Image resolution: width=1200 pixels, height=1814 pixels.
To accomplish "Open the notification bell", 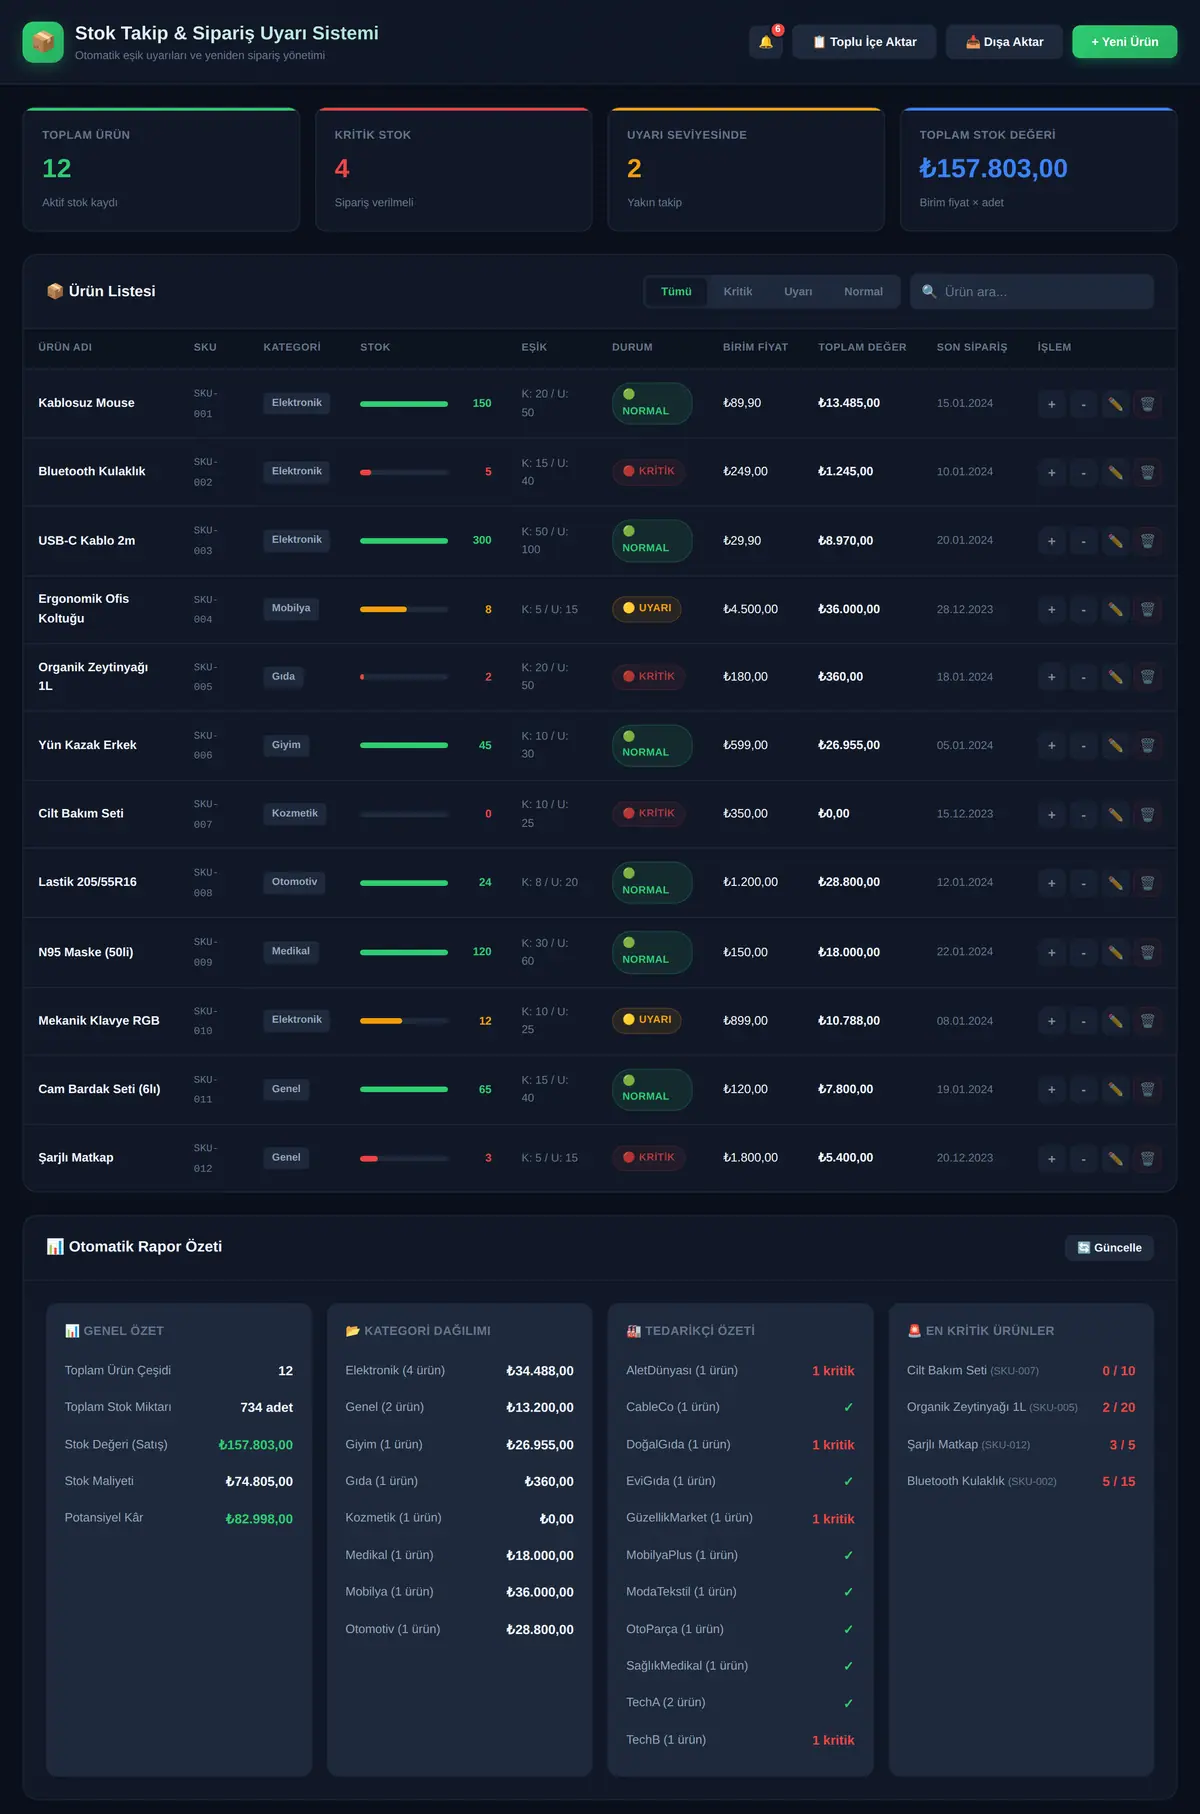I will point(766,42).
